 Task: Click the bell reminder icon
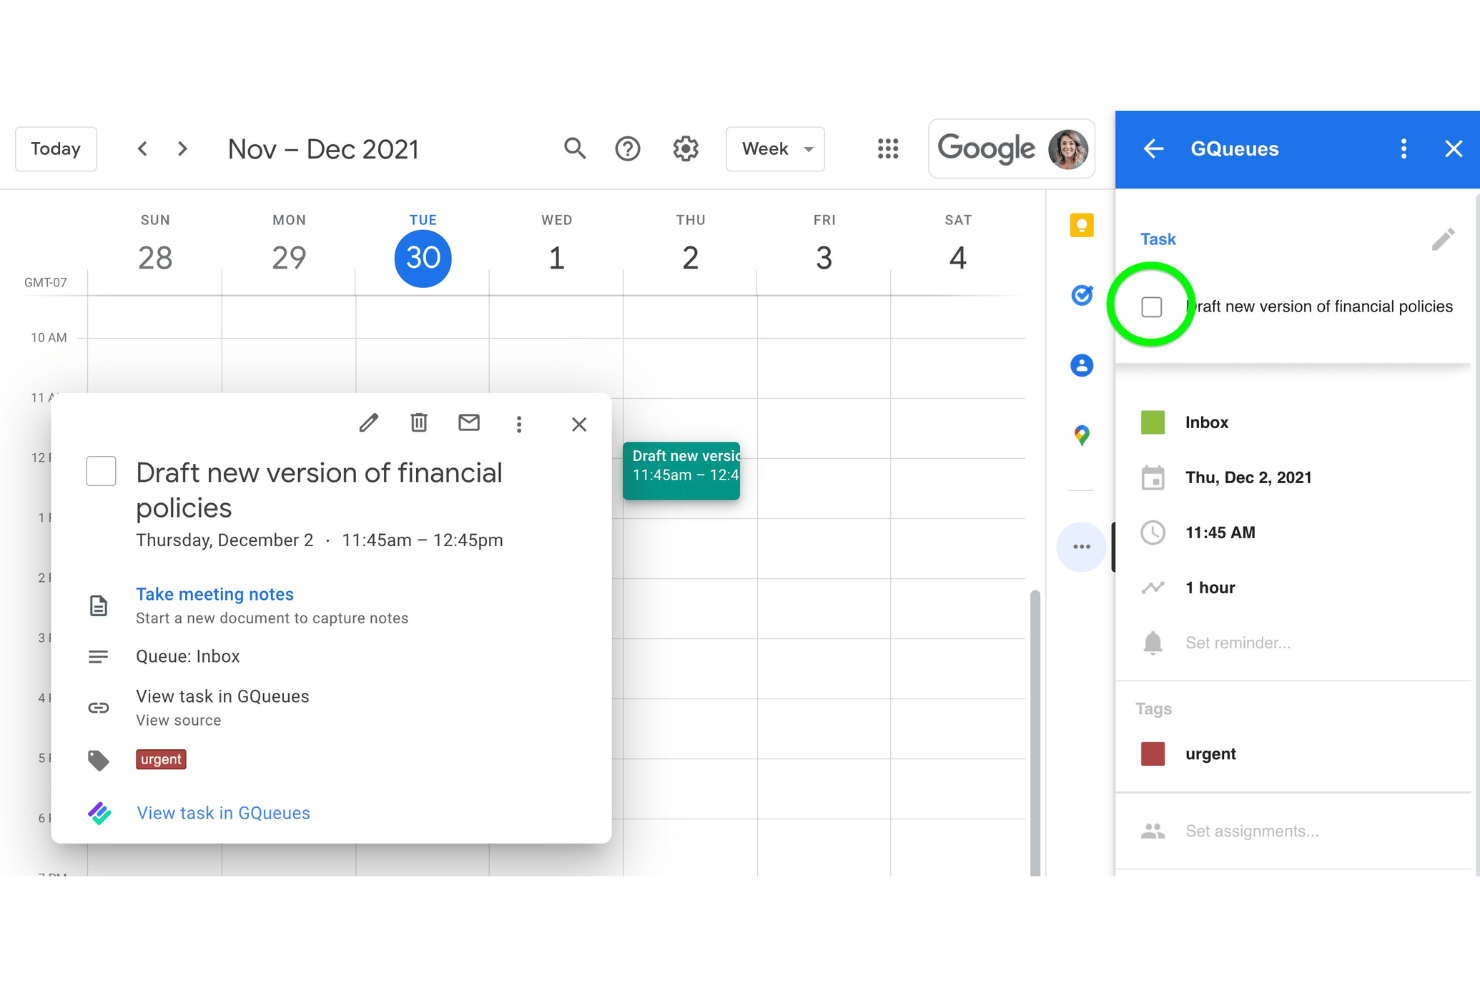point(1153,643)
